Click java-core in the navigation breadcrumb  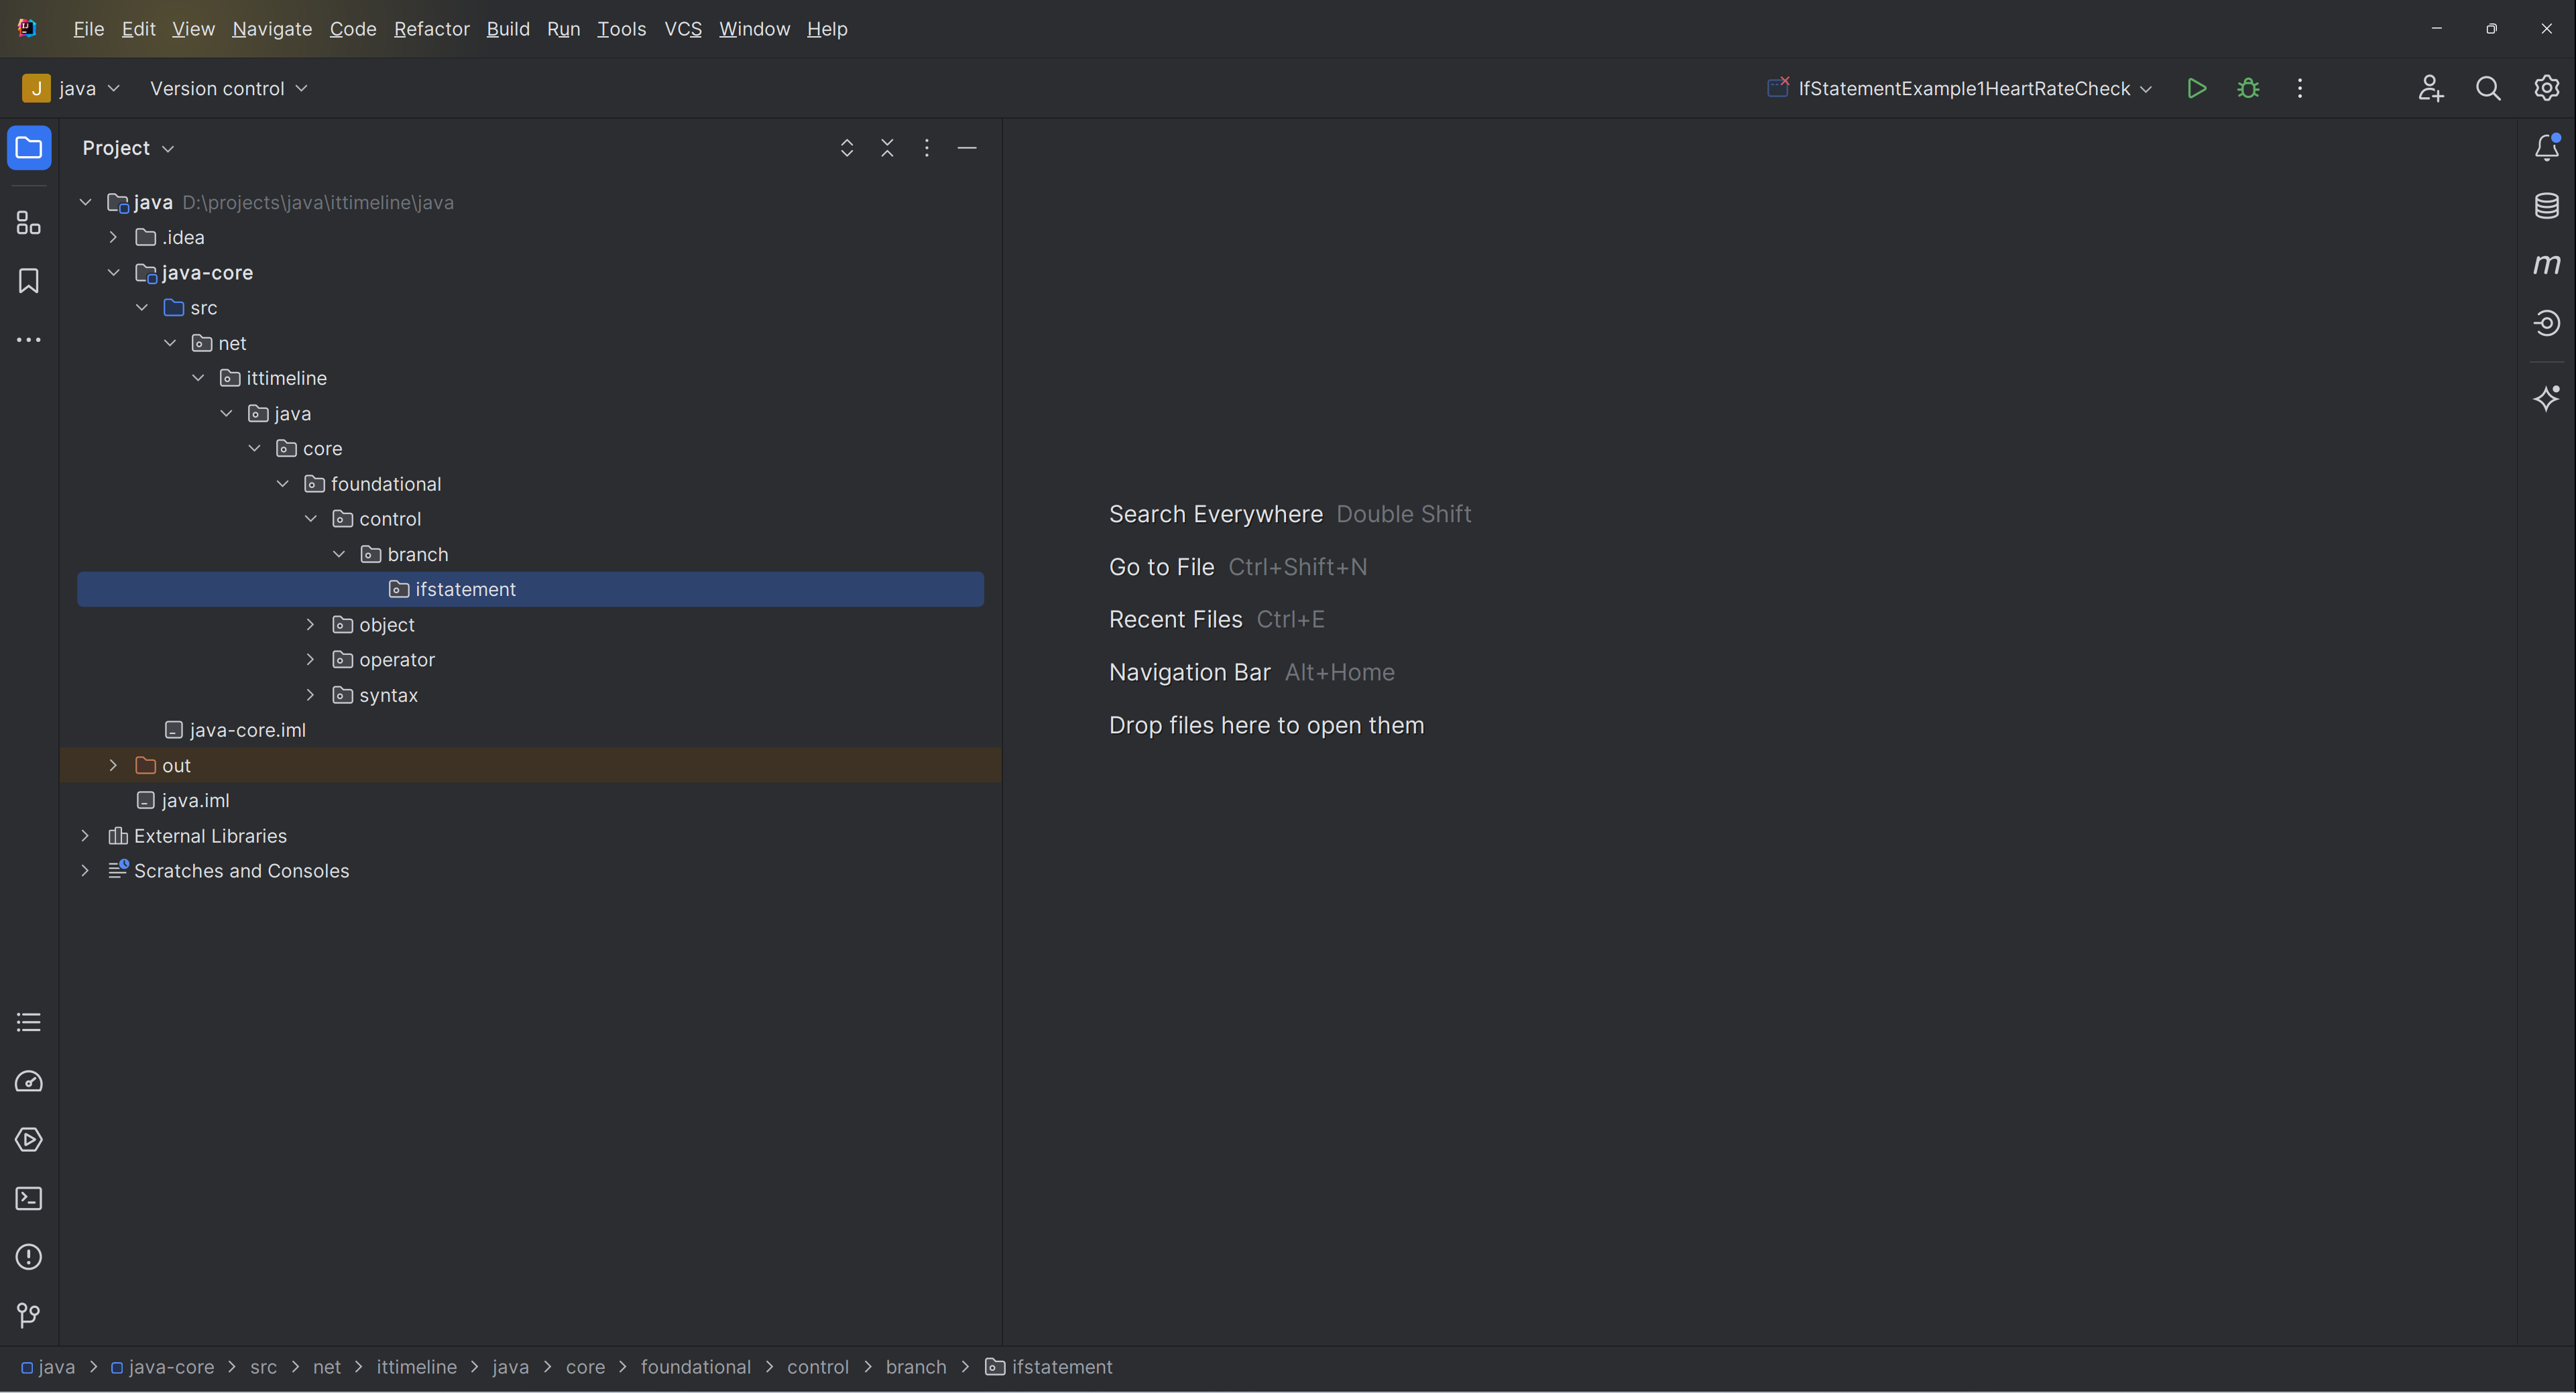pos(171,1367)
